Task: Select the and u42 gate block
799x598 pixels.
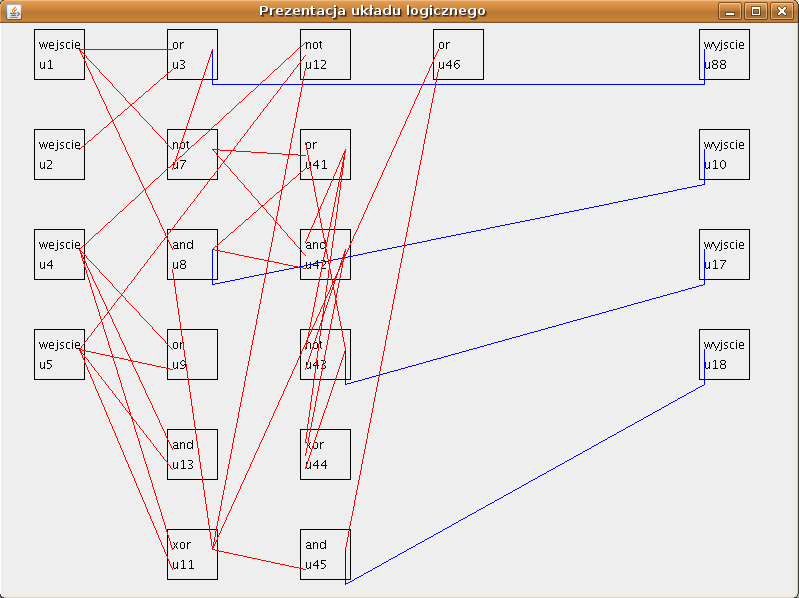Action: pyautogui.click(x=326, y=254)
